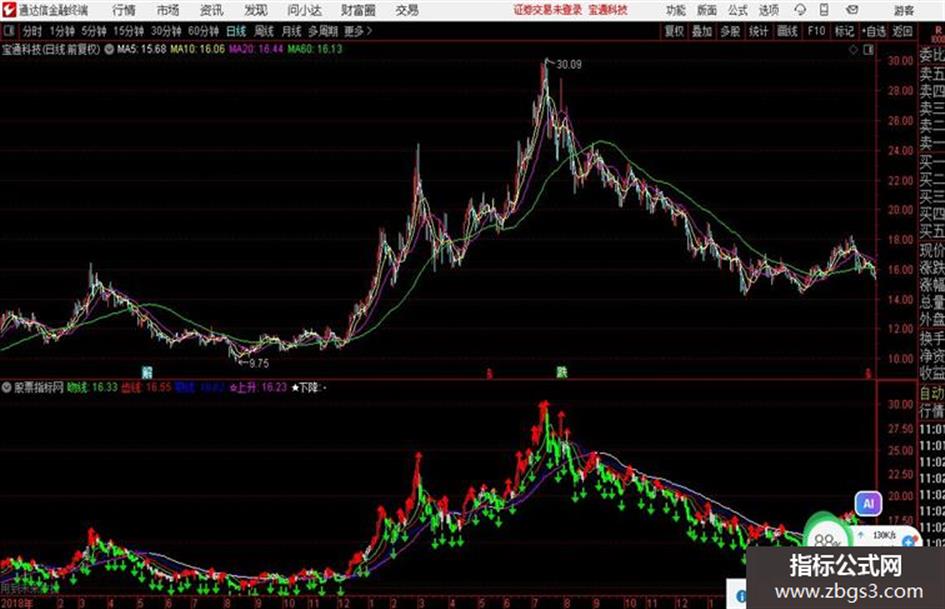945x609 pixels.
Task: Click the ☆上升: 16.23 indicator value
Action: coord(258,387)
